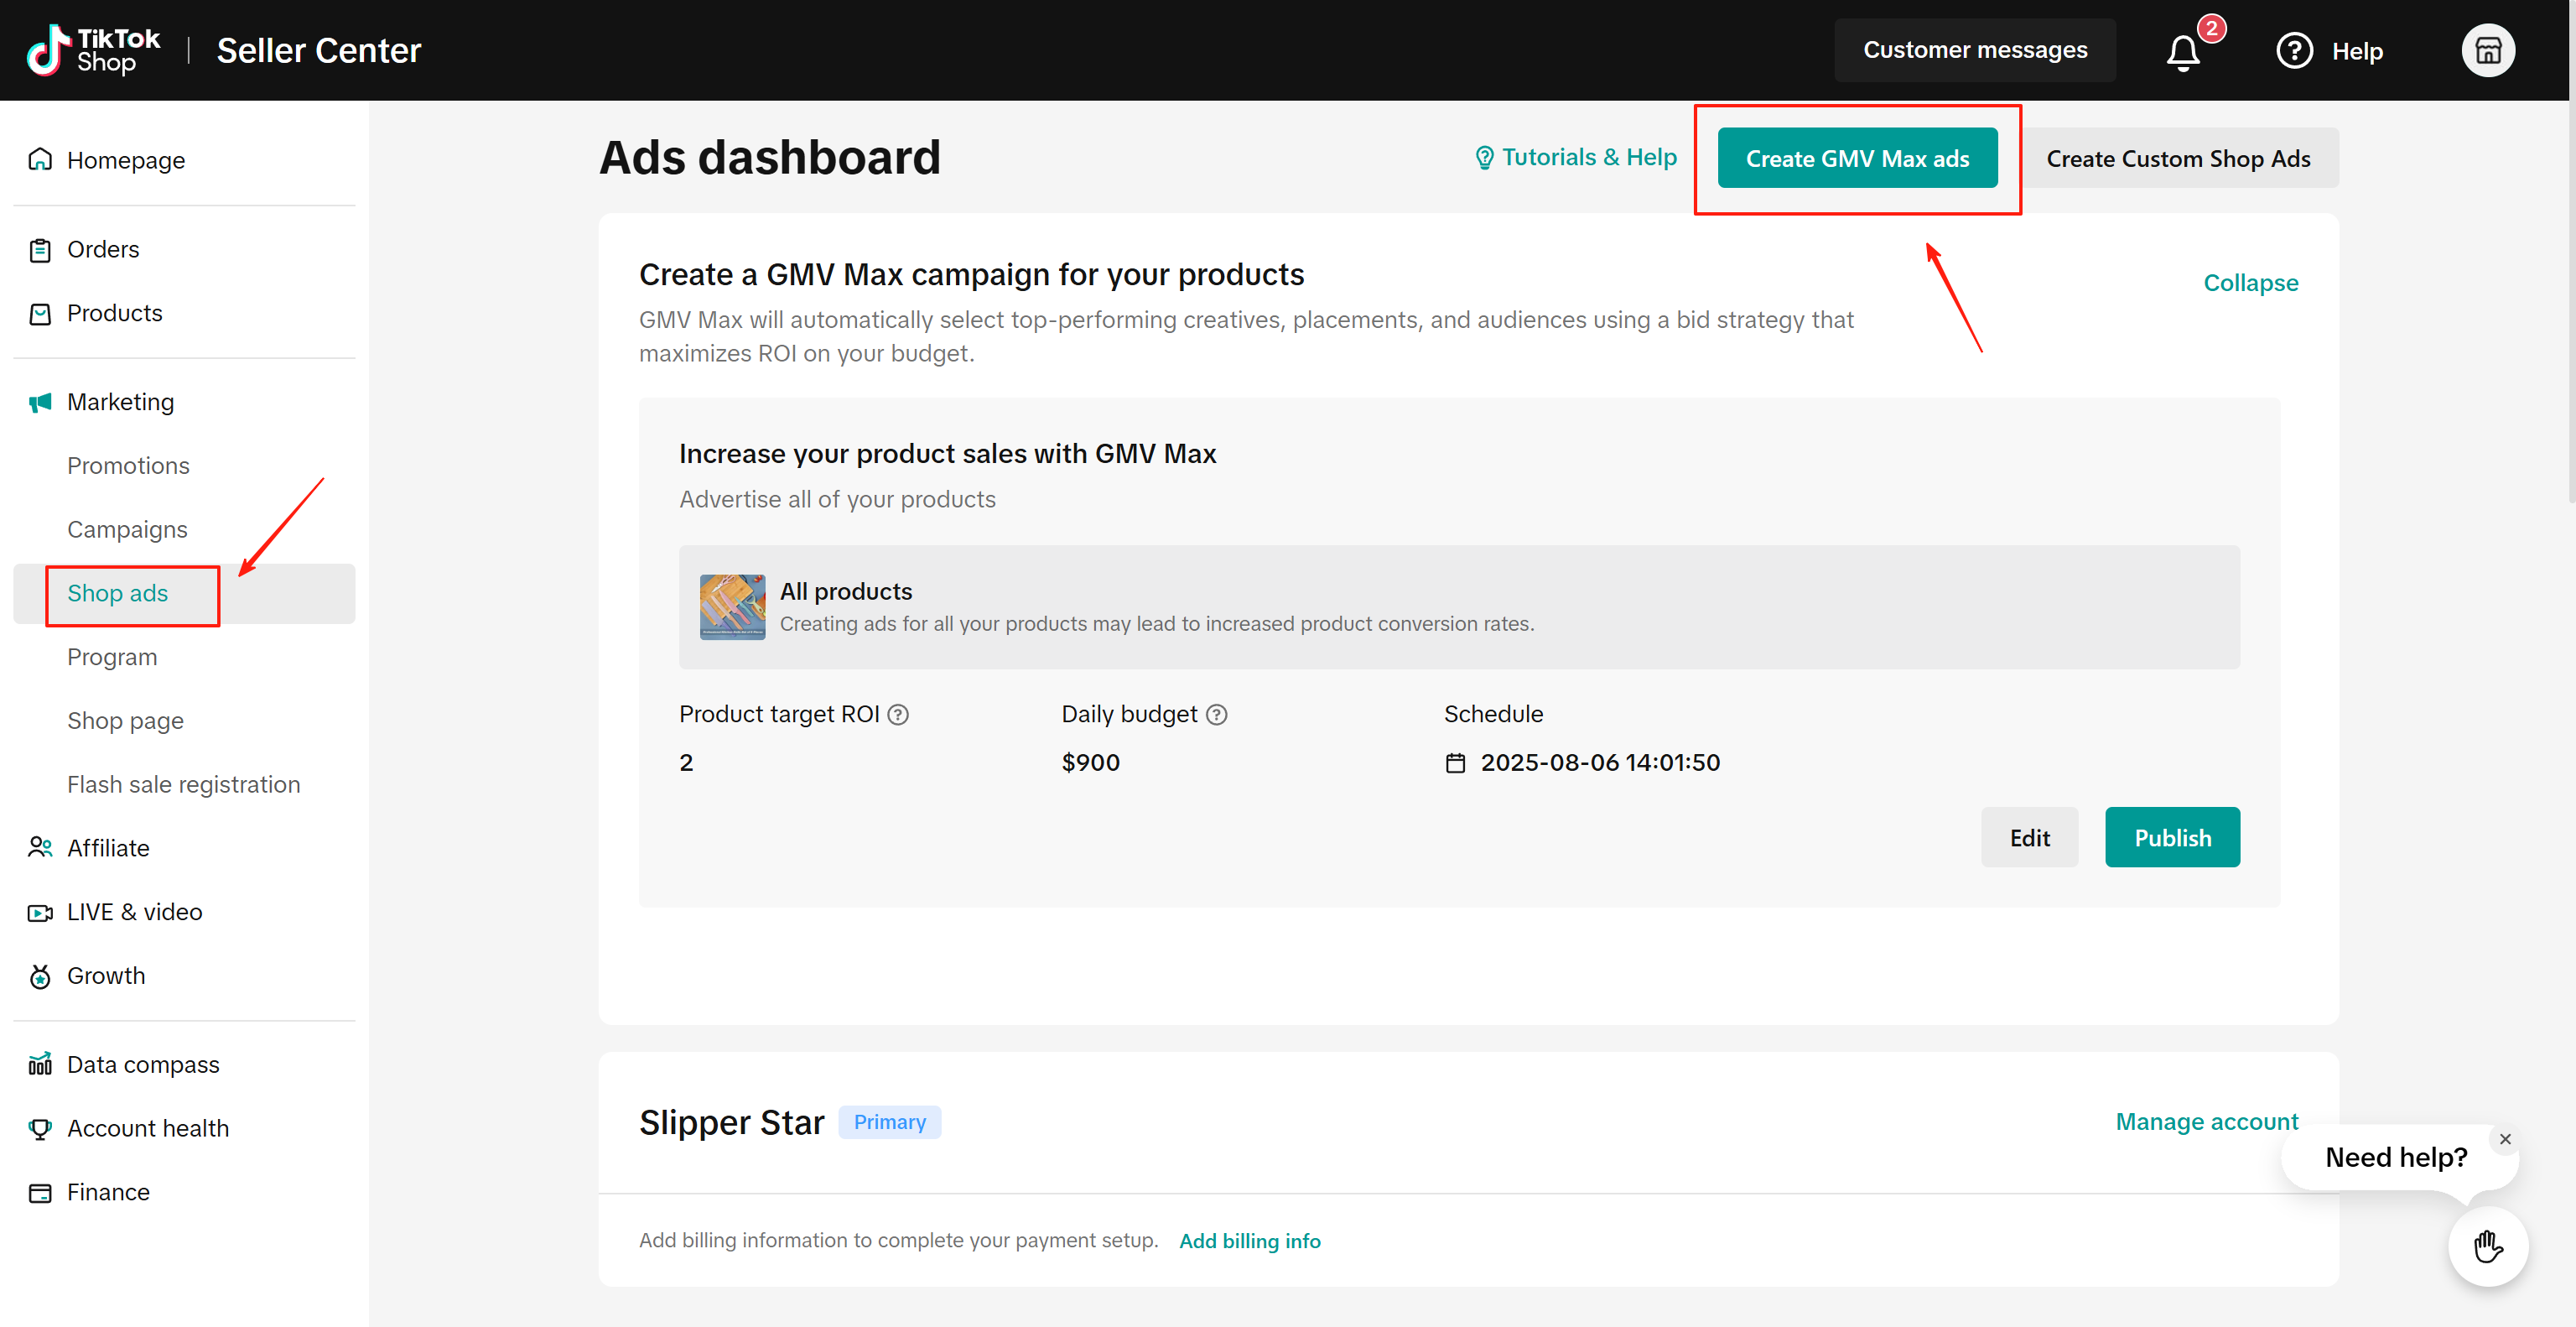Go to Promotions under Marketing
The height and width of the screenshot is (1327, 2576).
click(128, 466)
